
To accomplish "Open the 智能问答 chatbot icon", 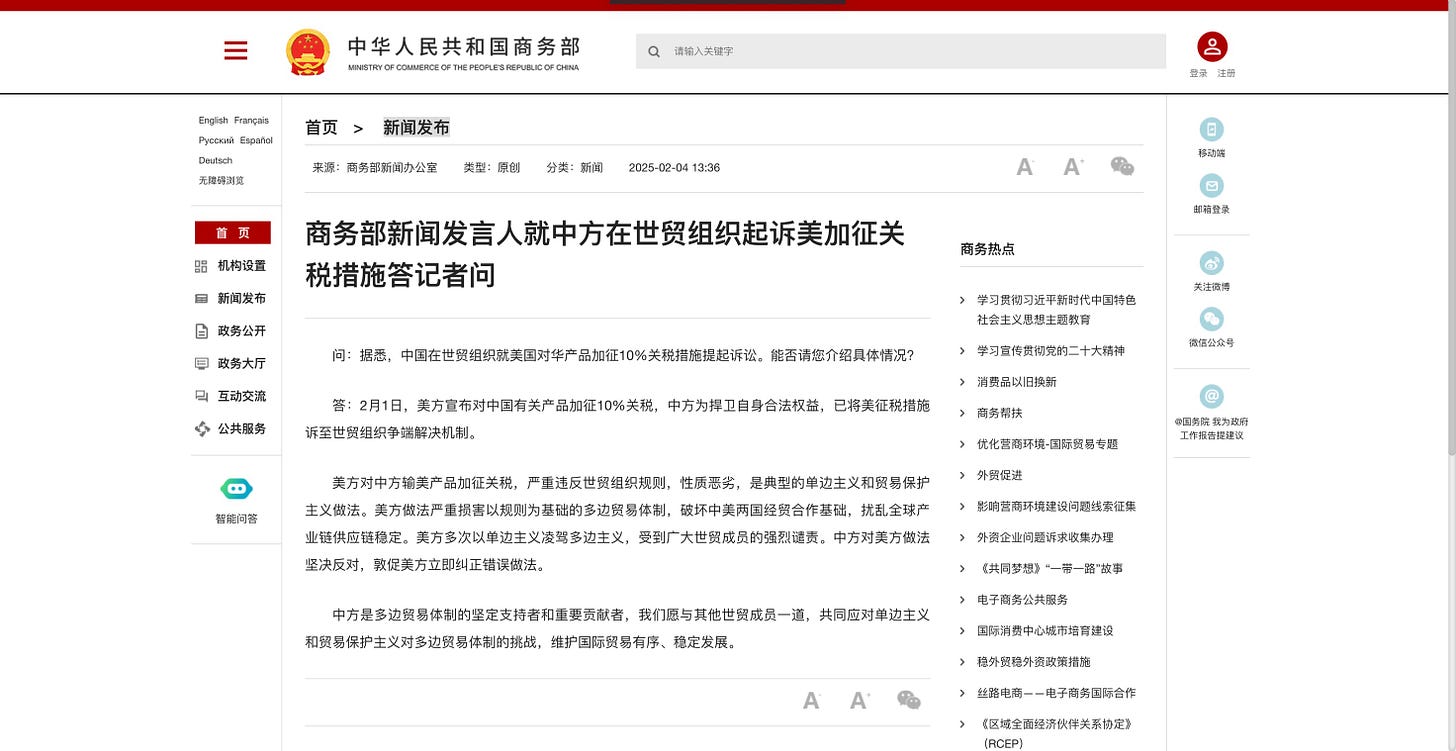I will 236,489.
